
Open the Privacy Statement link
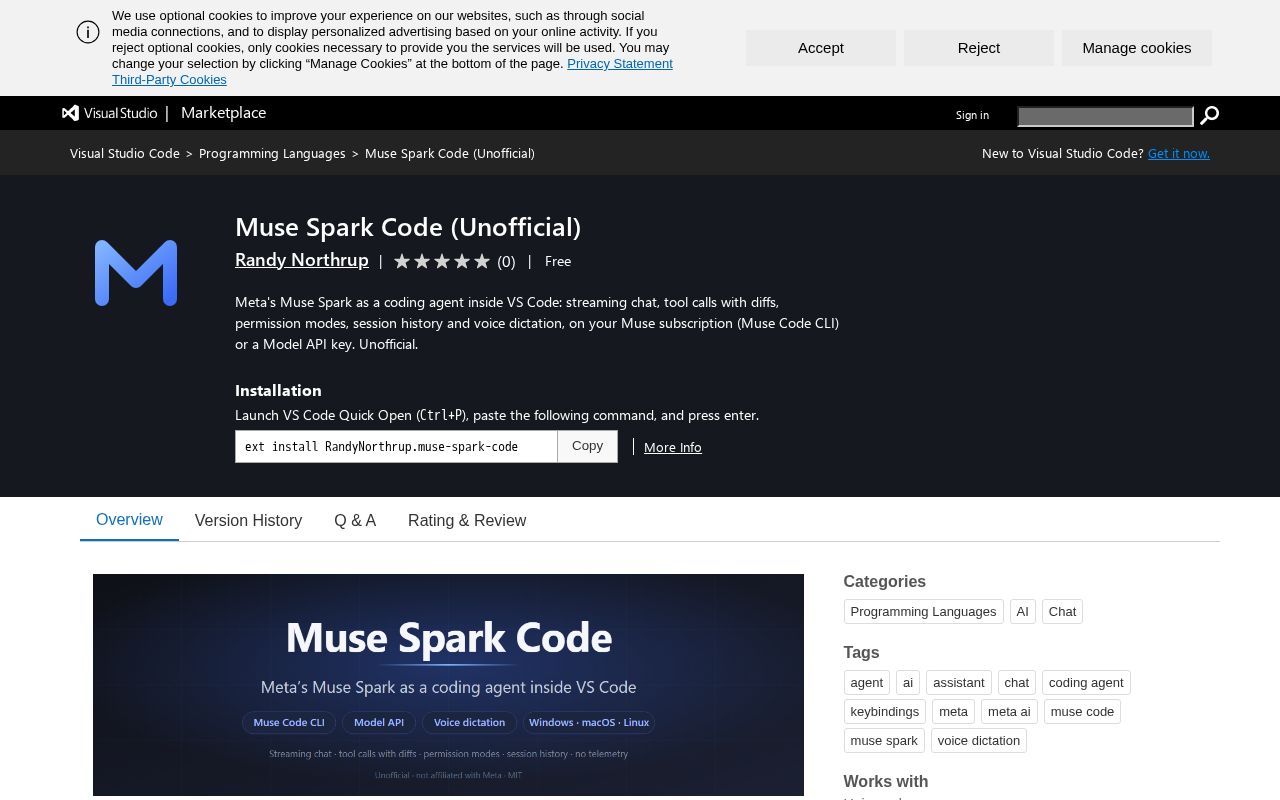[x=620, y=64]
